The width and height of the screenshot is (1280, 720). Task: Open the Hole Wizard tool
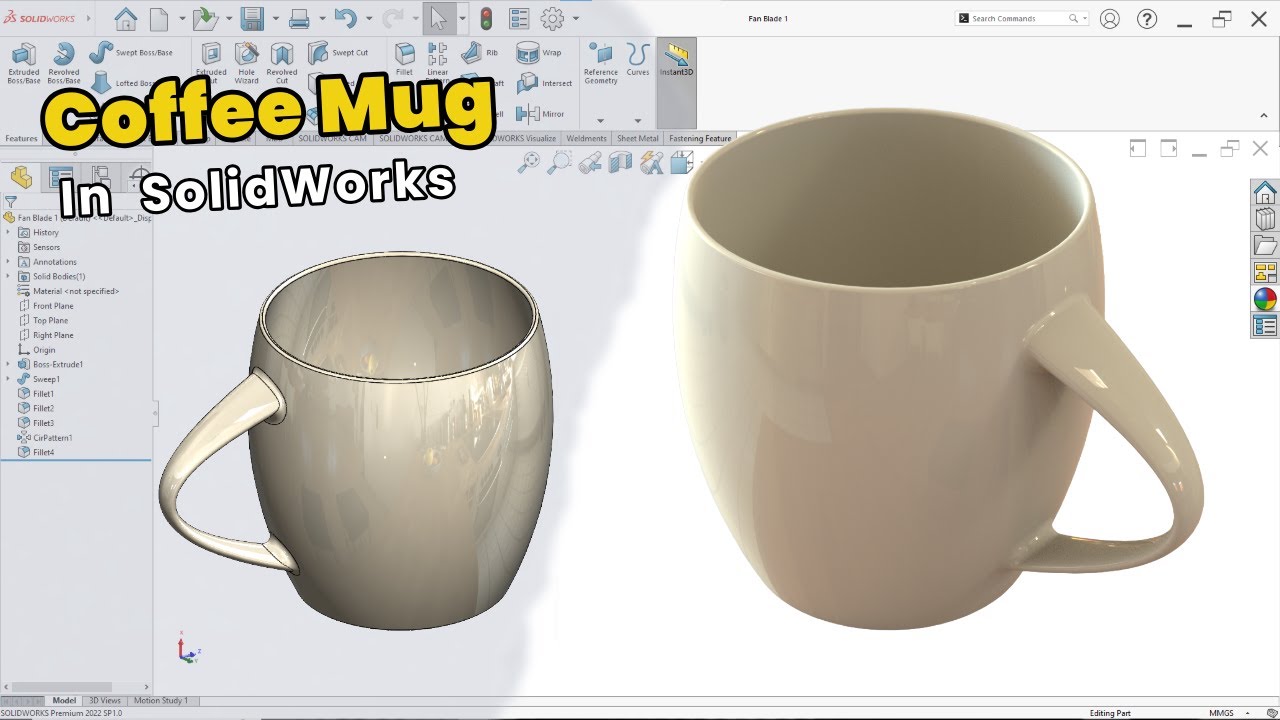(246, 63)
